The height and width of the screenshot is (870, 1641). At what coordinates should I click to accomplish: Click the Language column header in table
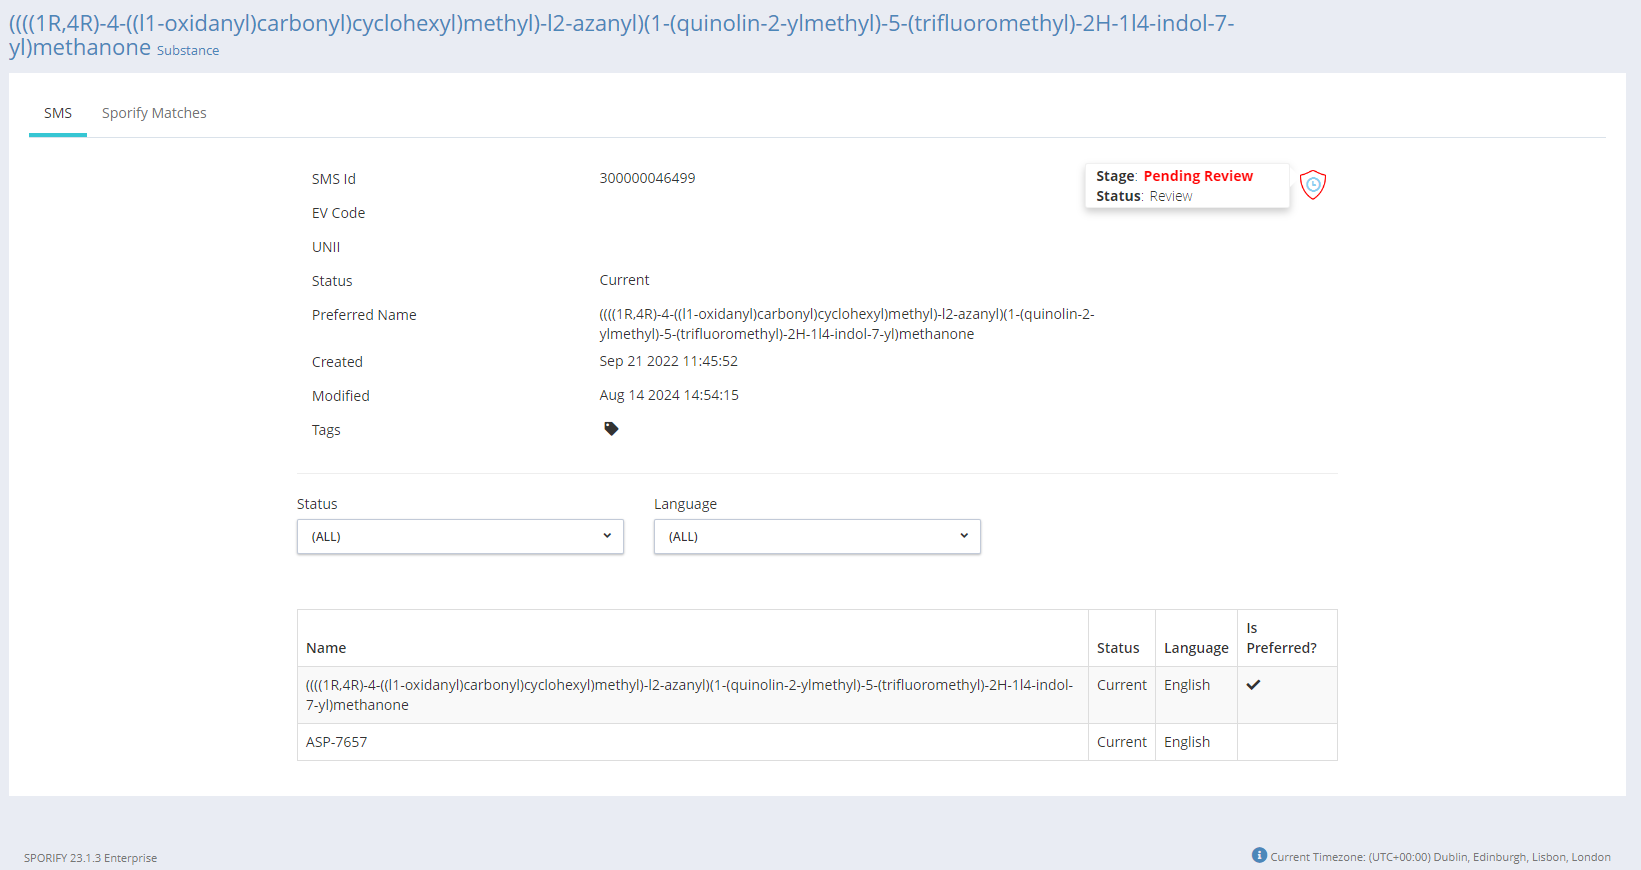(x=1195, y=648)
